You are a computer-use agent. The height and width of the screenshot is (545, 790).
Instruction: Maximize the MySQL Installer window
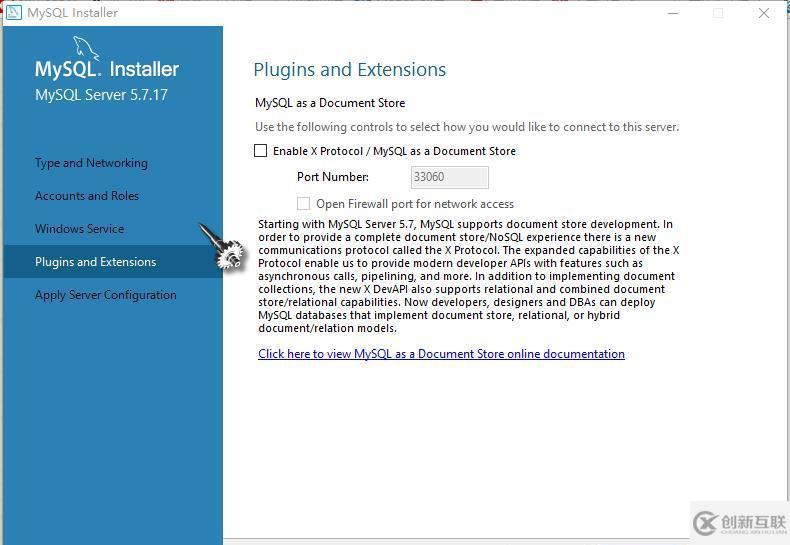(718, 13)
